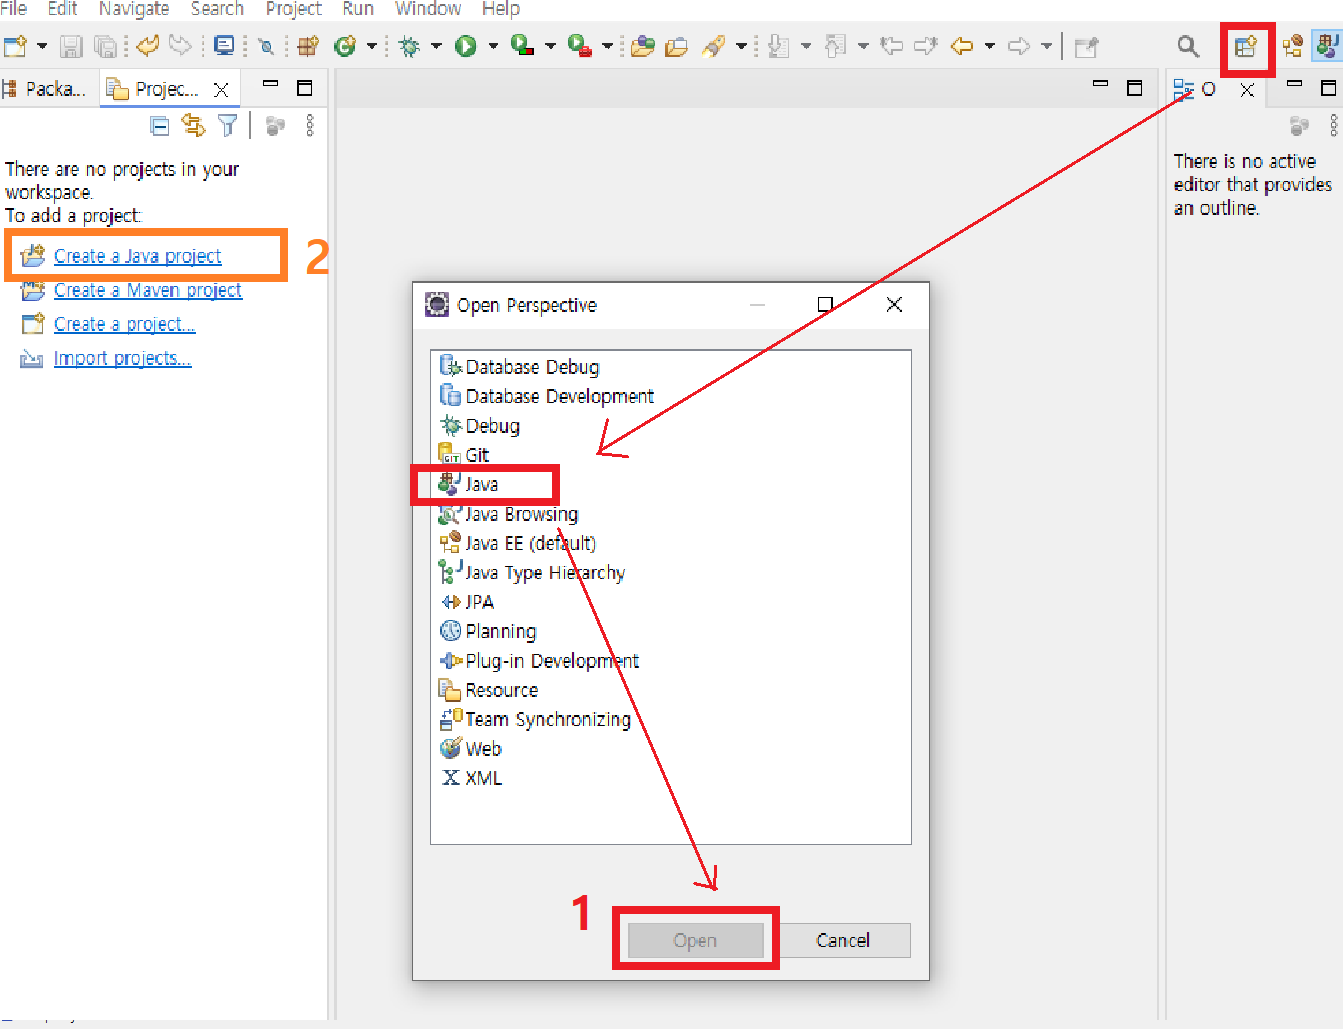
Task: Click the Open Task folder icon
Action: click(677, 46)
